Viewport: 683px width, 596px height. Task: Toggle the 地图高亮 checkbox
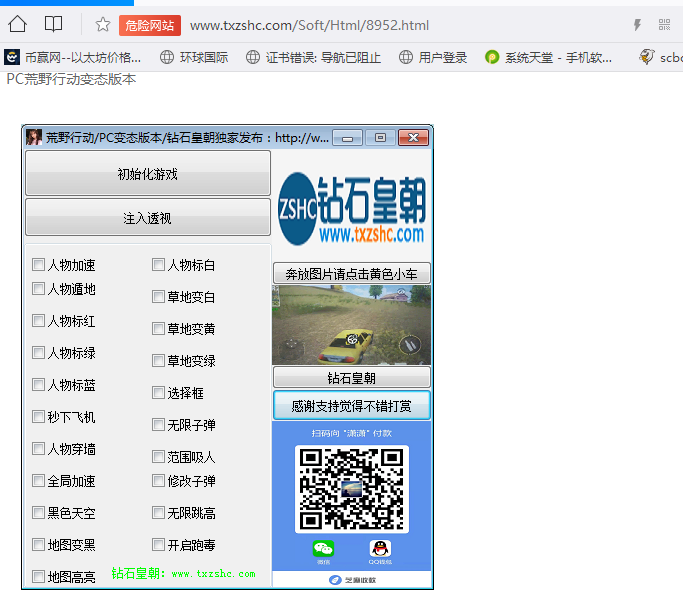pos(38,577)
